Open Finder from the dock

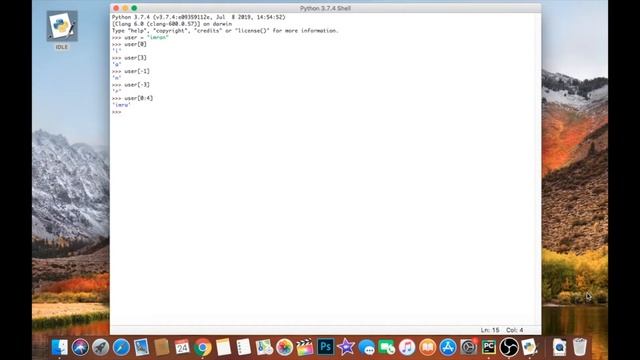[60, 347]
